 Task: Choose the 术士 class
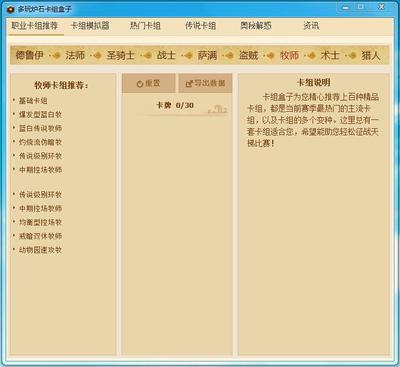(x=330, y=55)
